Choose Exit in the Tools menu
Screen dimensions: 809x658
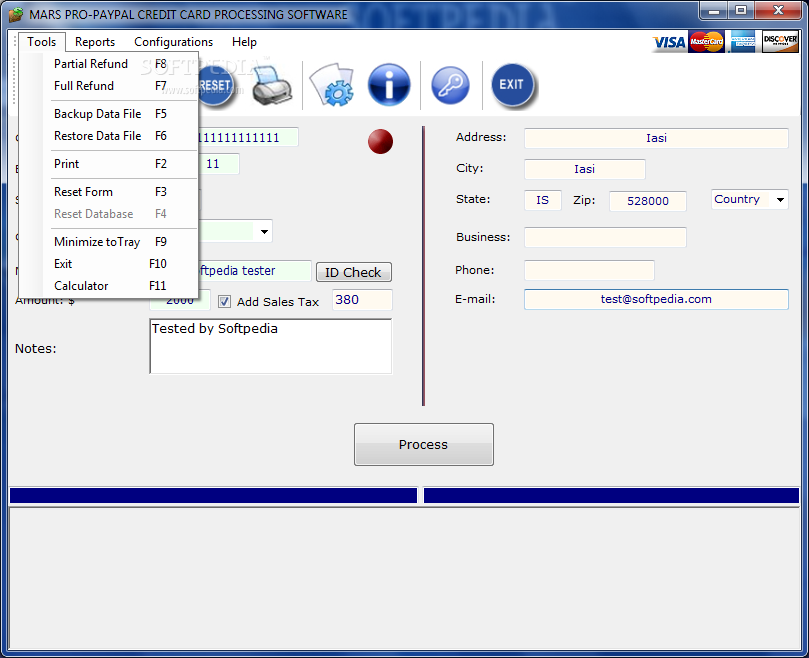click(108, 264)
